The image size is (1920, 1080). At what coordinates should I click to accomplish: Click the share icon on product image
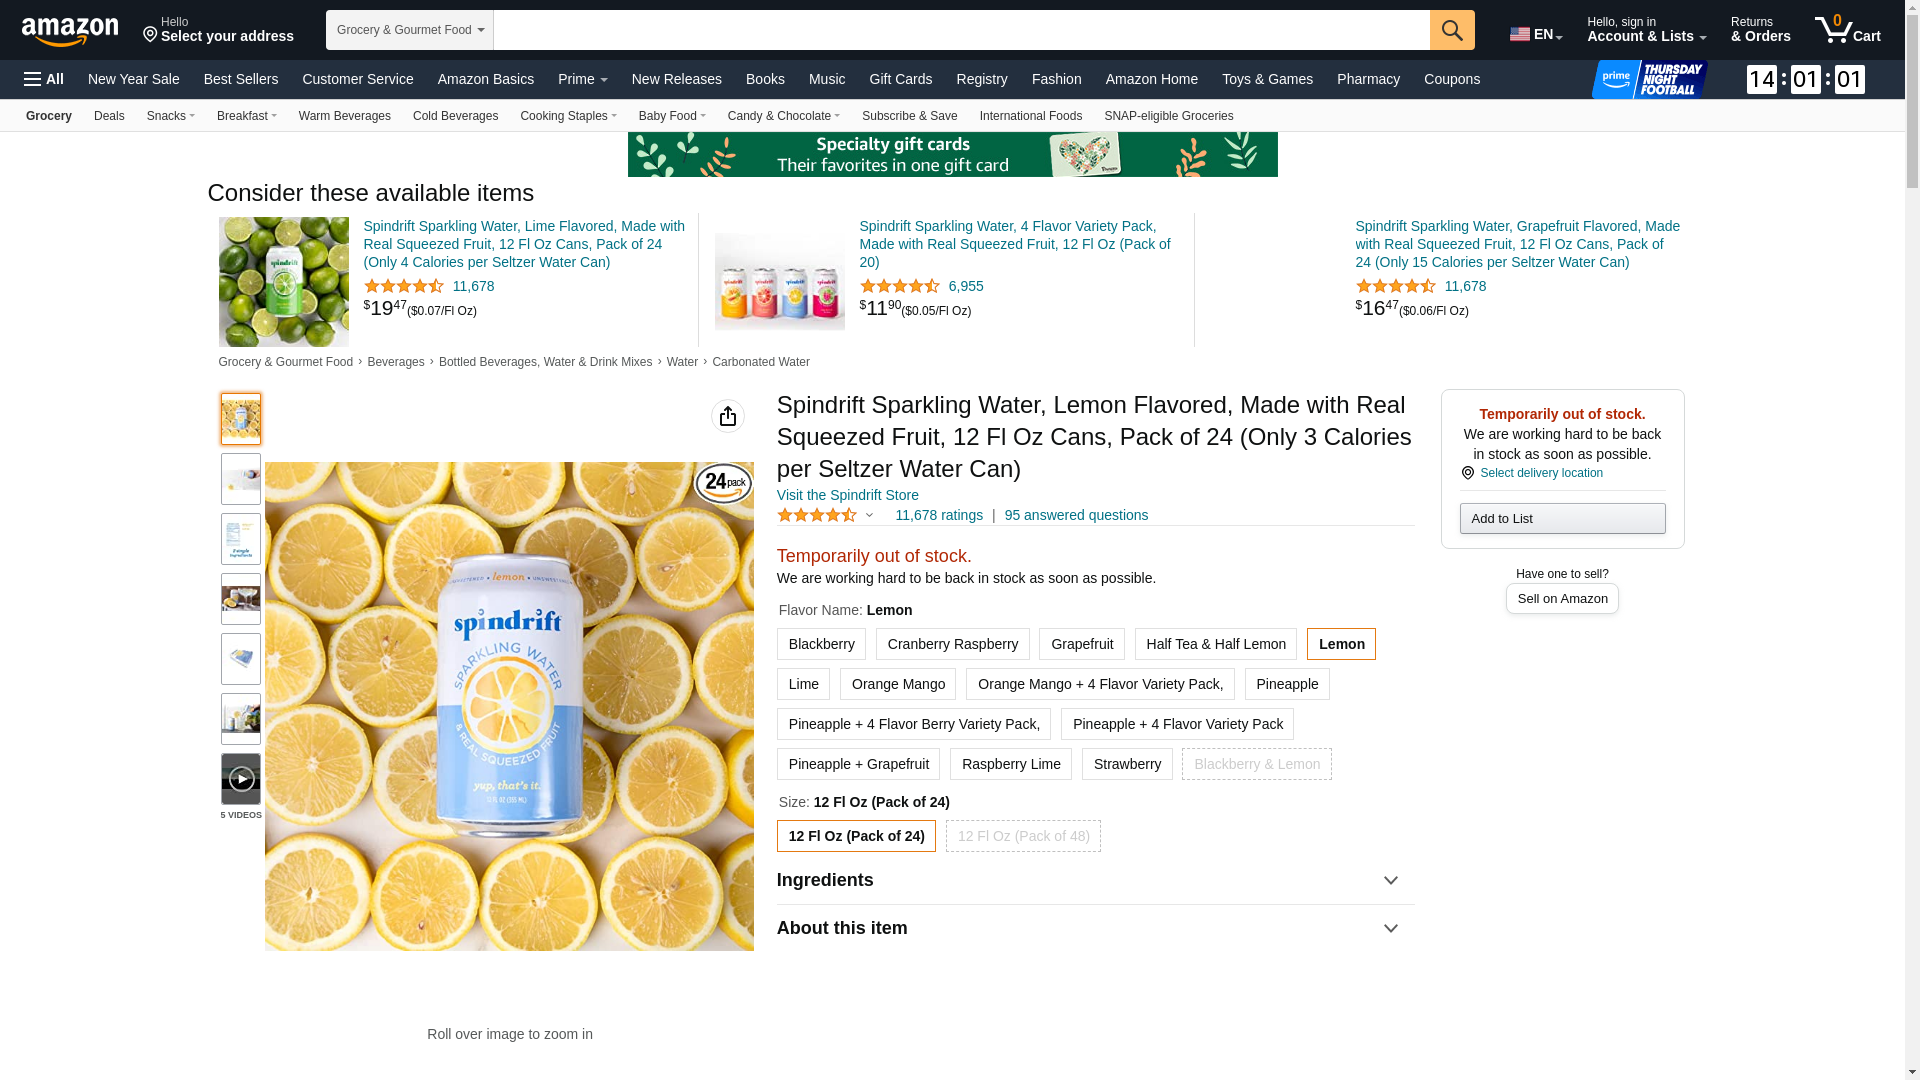pos(728,416)
